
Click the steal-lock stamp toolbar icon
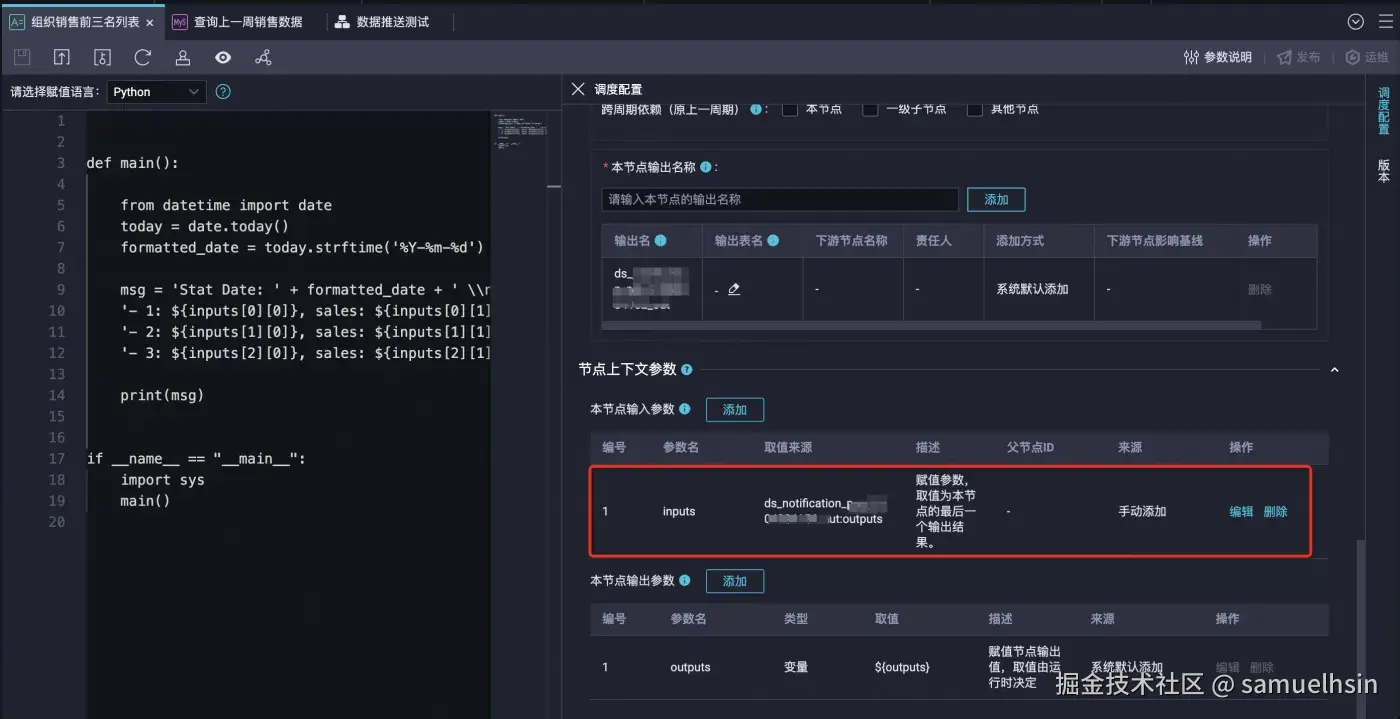pyautogui.click(x=183, y=58)
